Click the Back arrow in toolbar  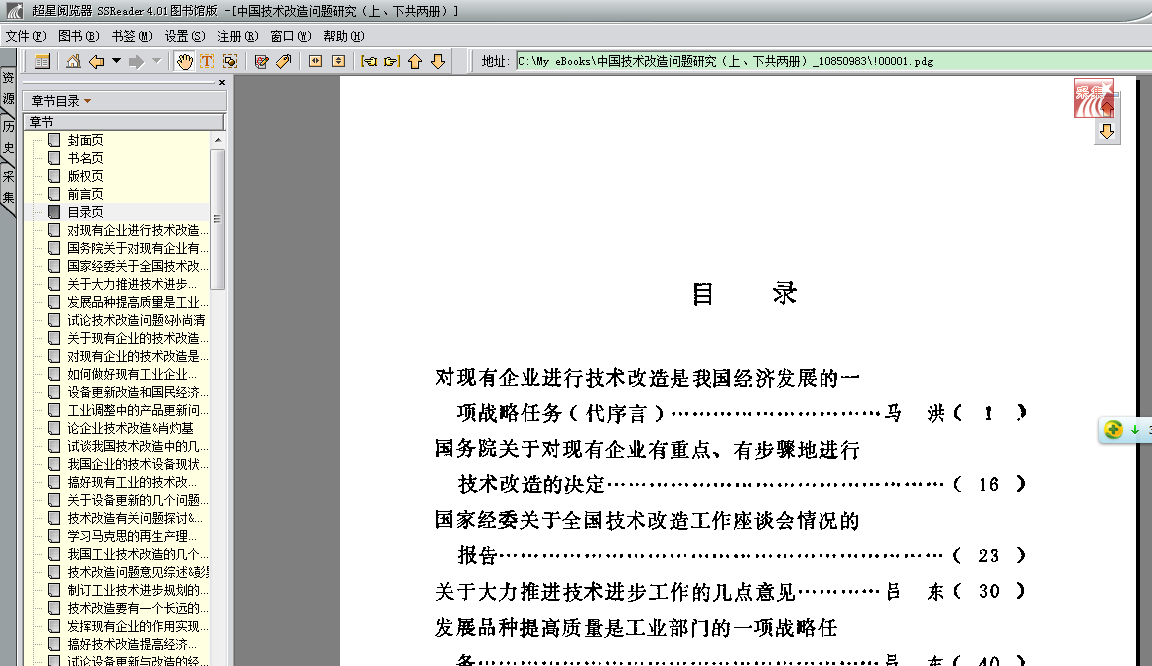(x=96, y=62)
